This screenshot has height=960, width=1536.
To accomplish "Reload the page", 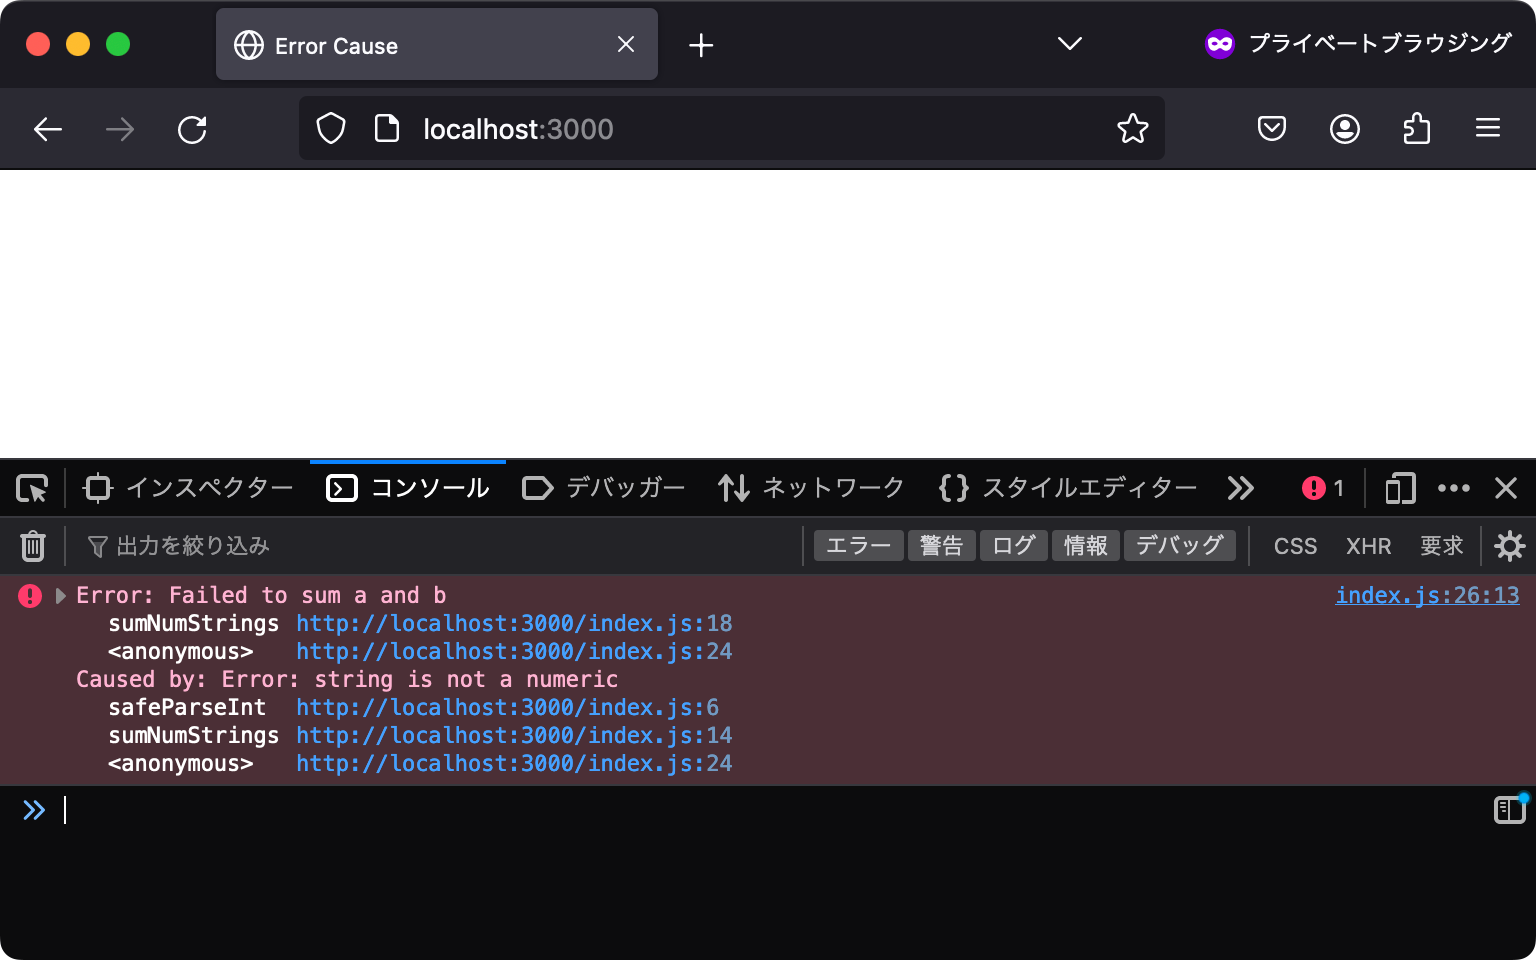I will pos(192,129).
